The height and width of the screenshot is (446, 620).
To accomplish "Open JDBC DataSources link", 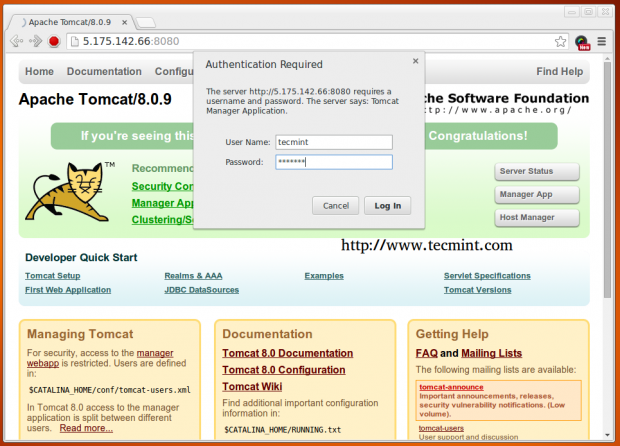I will (x=202, y=290).
